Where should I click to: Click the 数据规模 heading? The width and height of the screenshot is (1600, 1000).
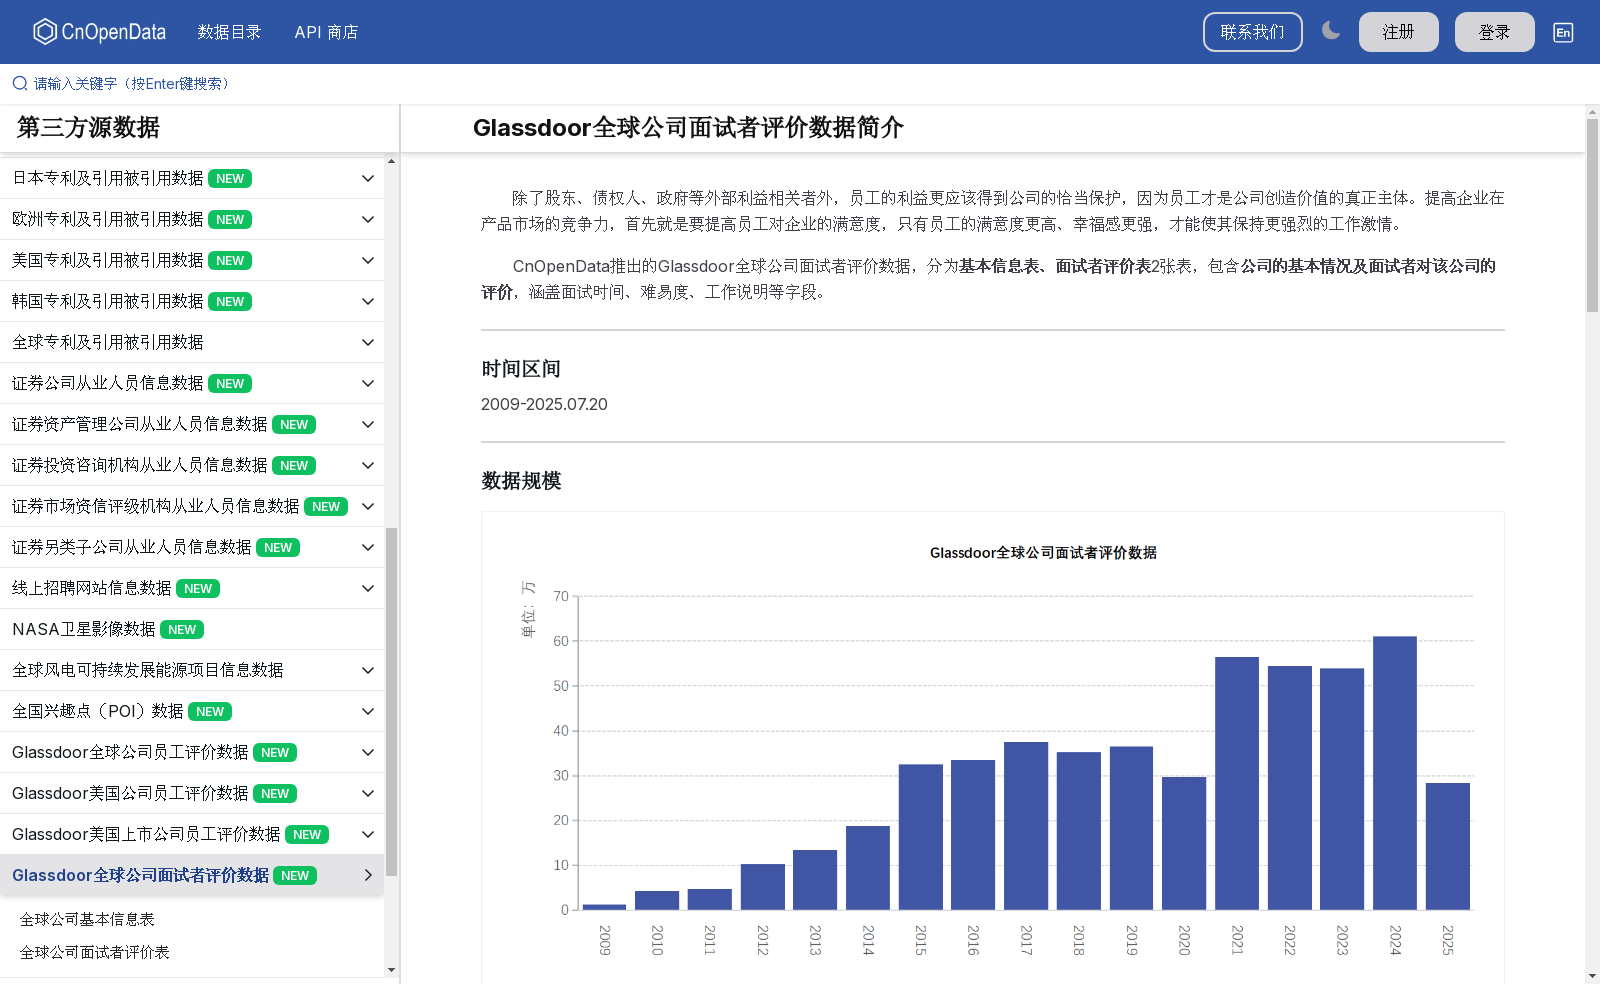coord(521,481)
